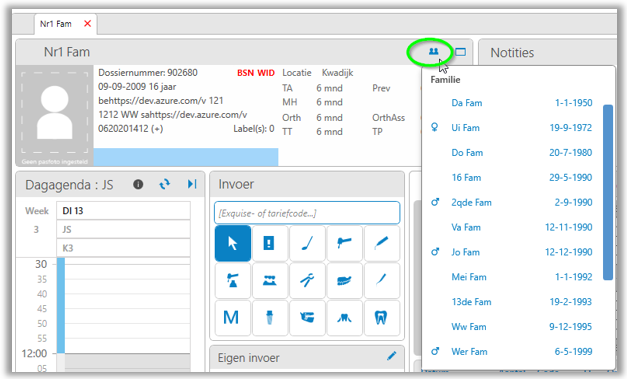Select the pointer arrow tool in Invoer
Image resolution: width=627 pixels, height=379 pixels.
(233, 243)
